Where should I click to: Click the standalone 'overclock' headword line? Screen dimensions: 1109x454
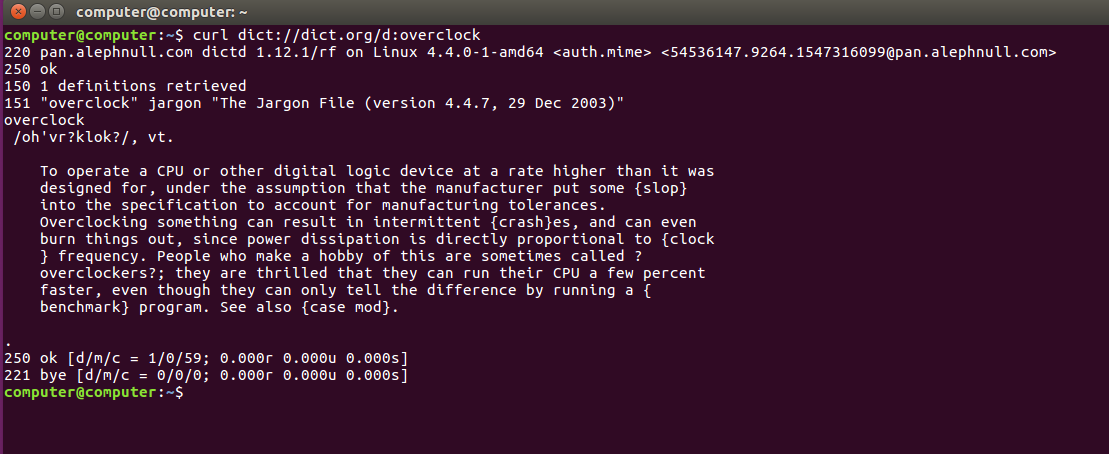pyautogui.click(x=44, y=120)
